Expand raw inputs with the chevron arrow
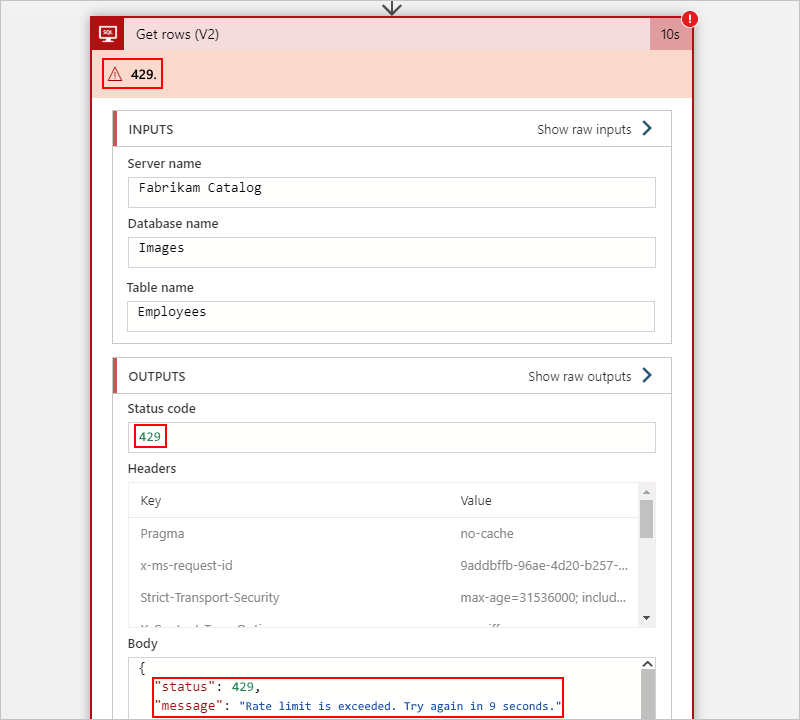Image resolution: width=800 pixels, height=720 pixels. click(x=649, y=128)
